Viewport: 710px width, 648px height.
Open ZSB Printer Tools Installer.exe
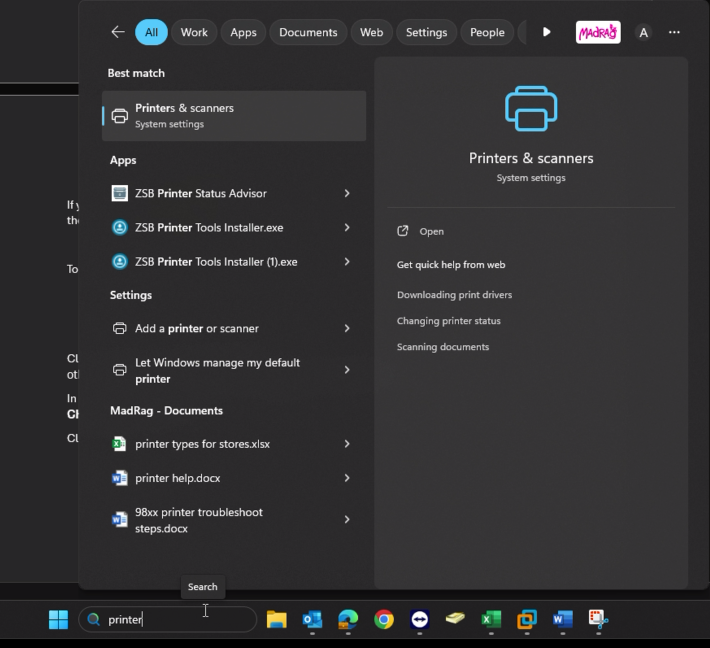234,227
